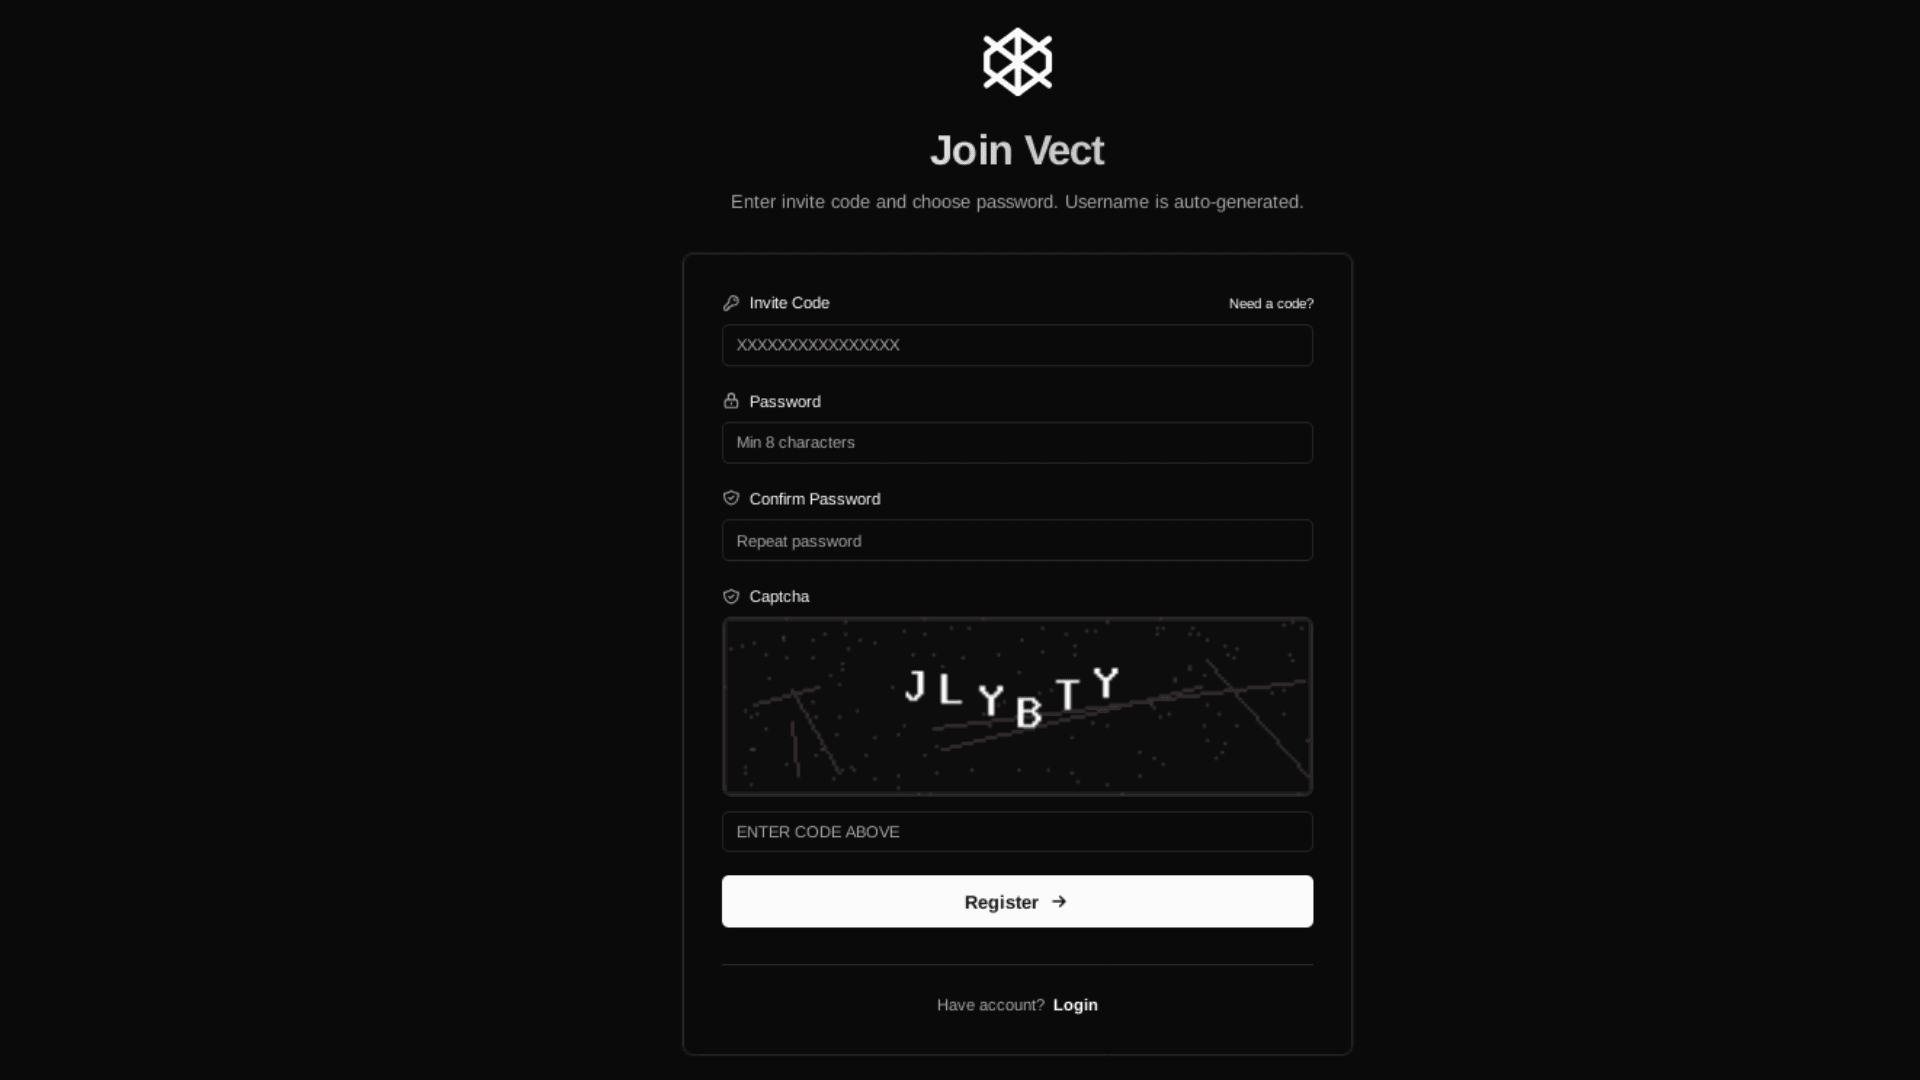Go to Login page link

[1075, 1005]
